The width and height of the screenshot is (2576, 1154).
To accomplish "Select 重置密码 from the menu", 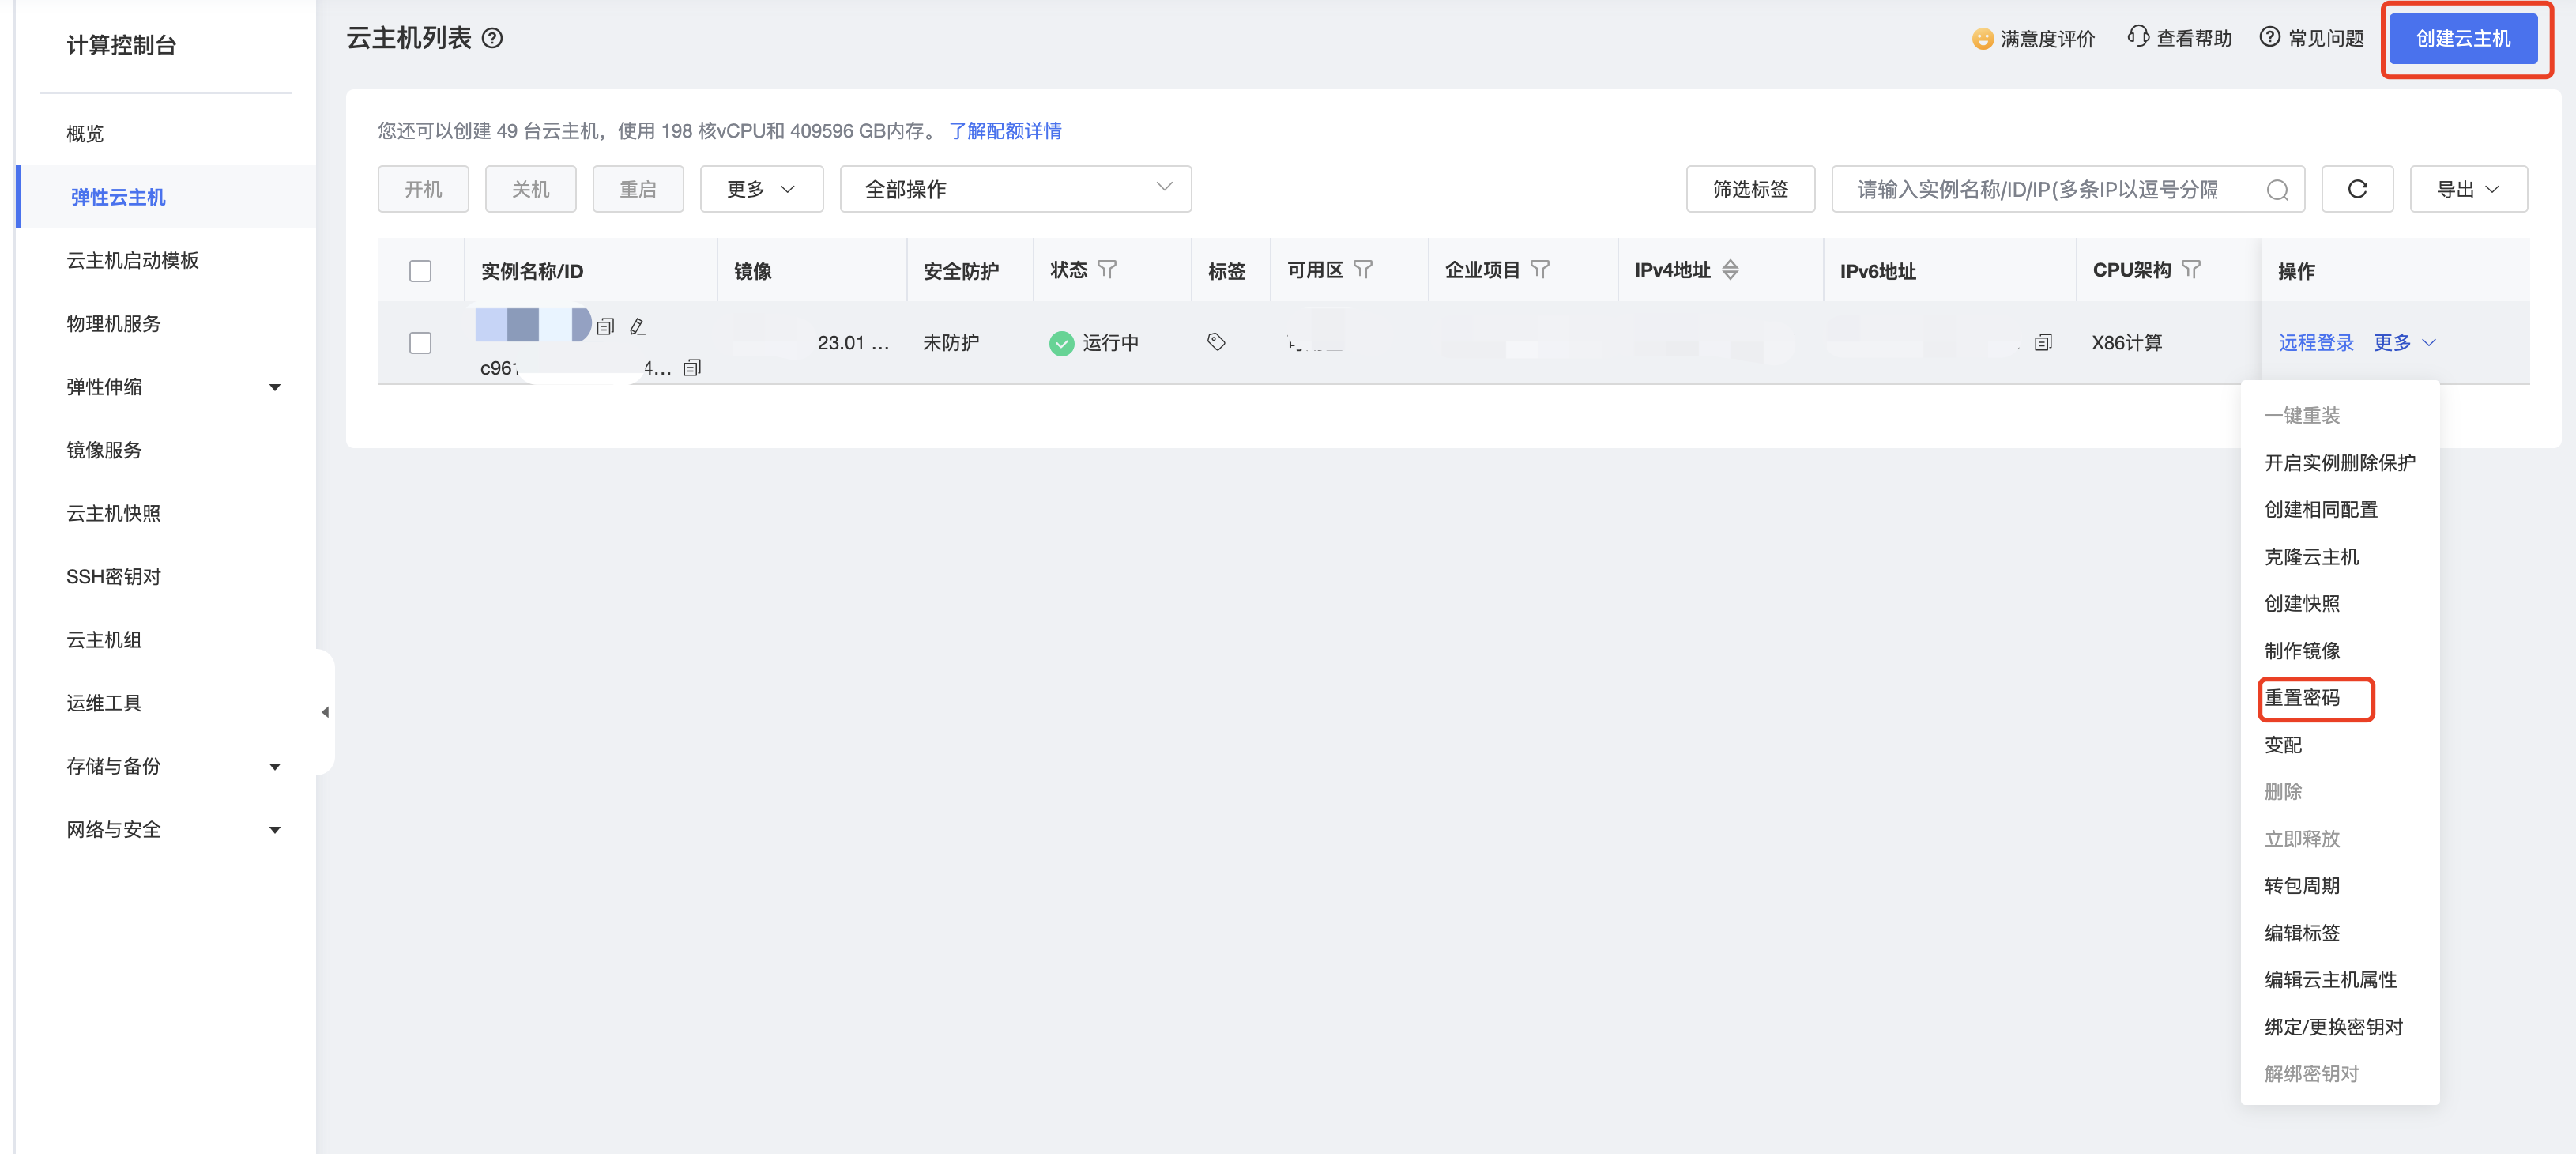I will (x=2302, y=698).
